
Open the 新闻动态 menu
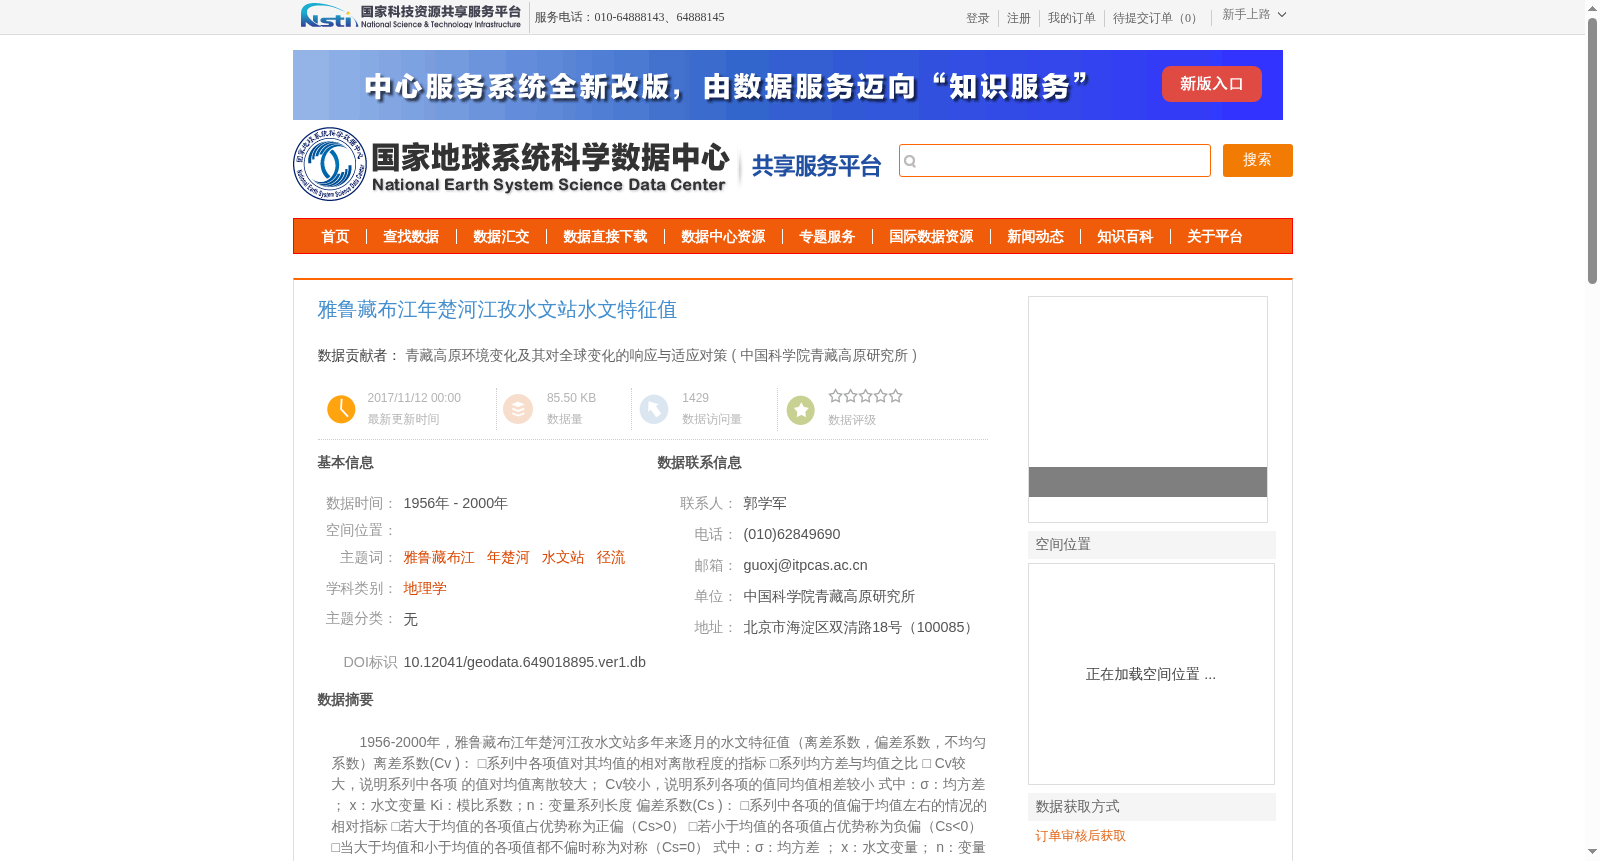click(x=1035, y=237)
